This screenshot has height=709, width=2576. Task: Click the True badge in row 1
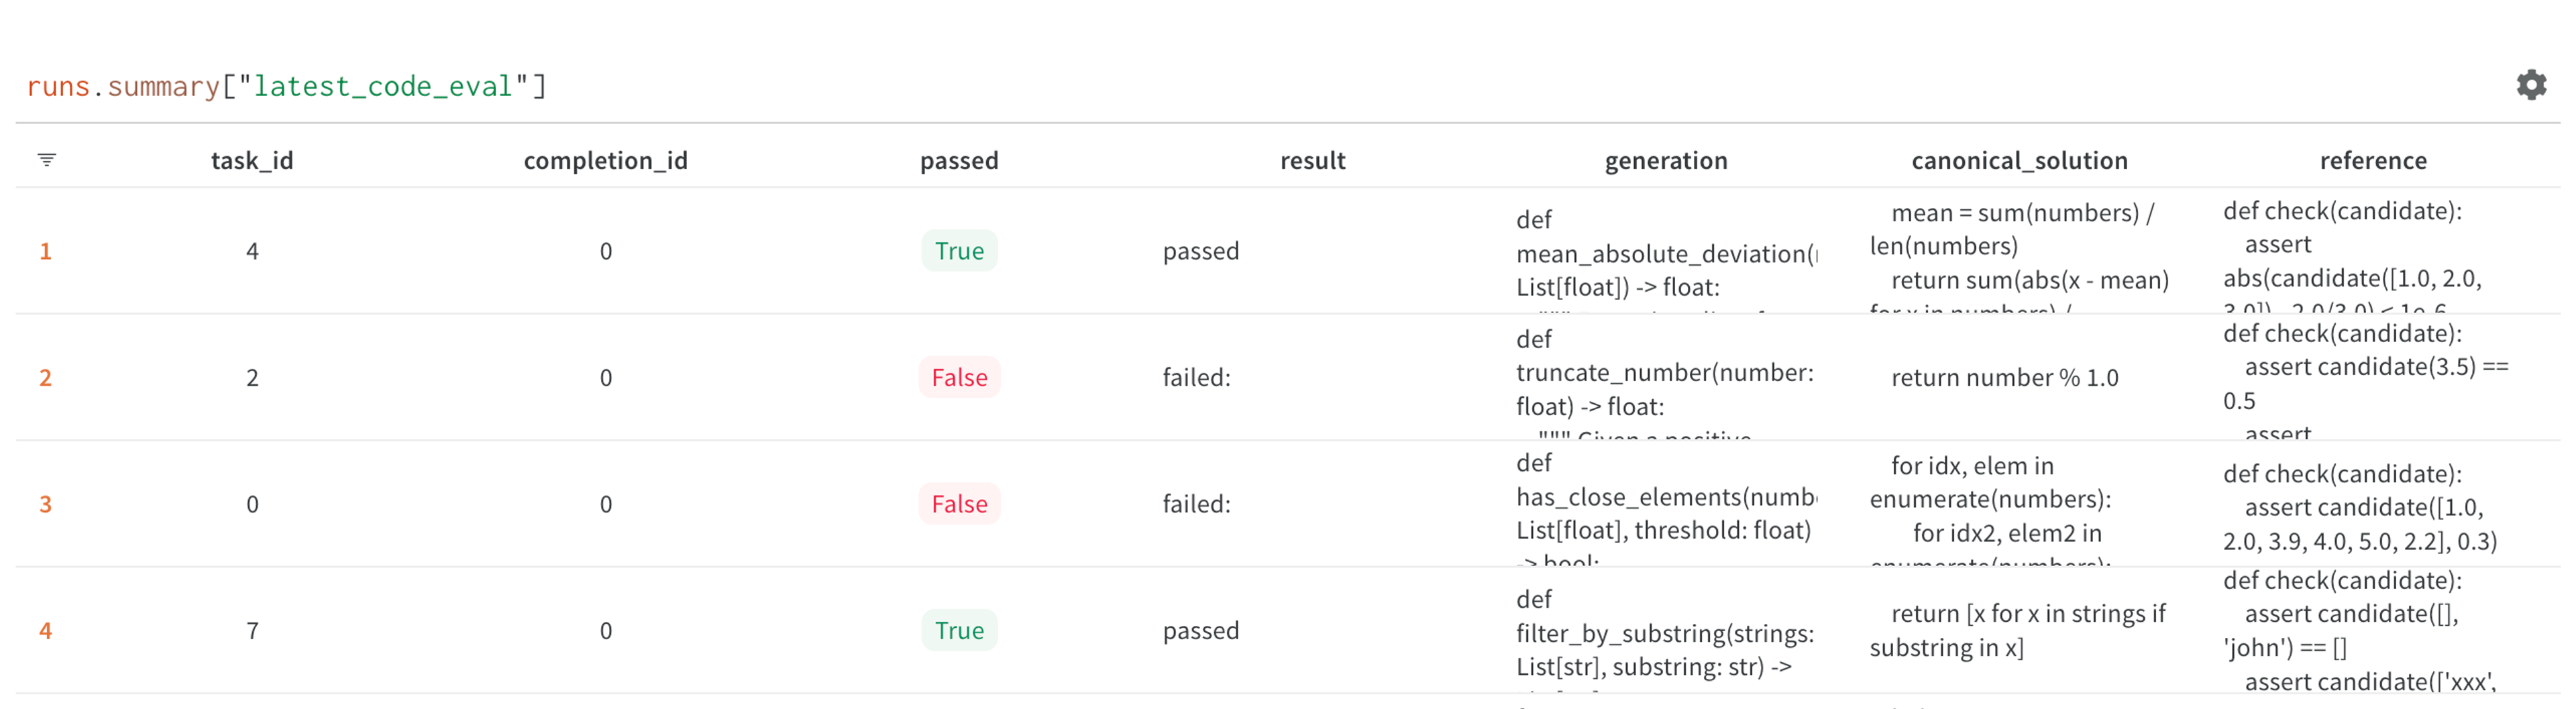(x=959, y=251)
